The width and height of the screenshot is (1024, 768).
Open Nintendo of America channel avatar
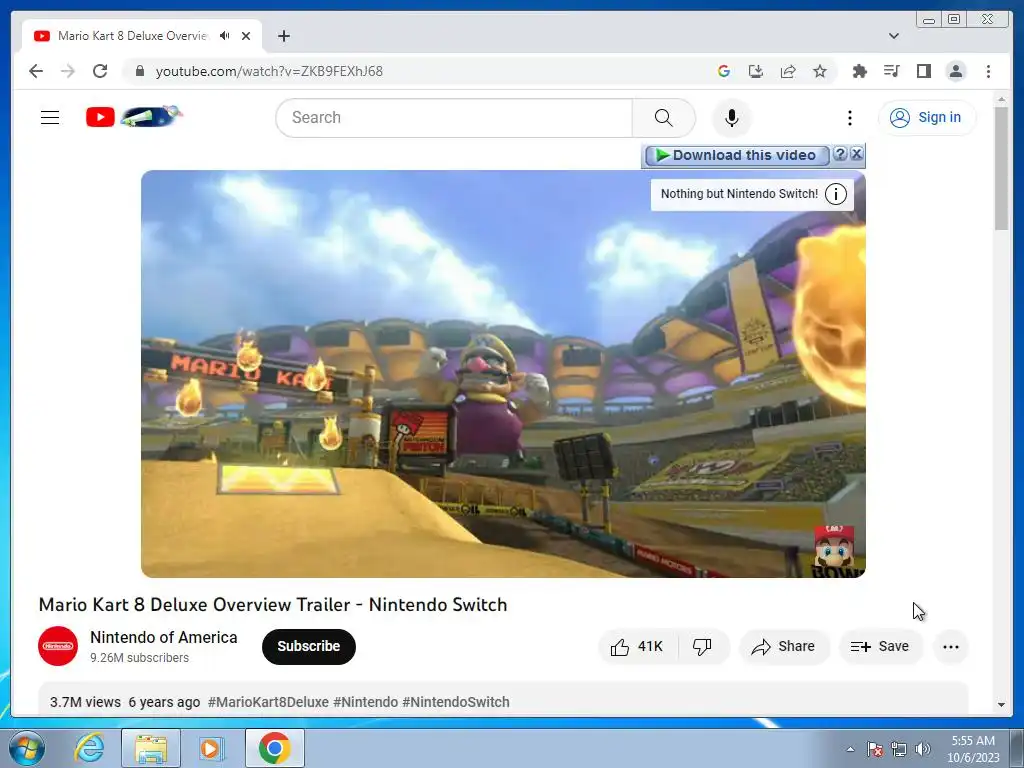(x=58, y=646)
